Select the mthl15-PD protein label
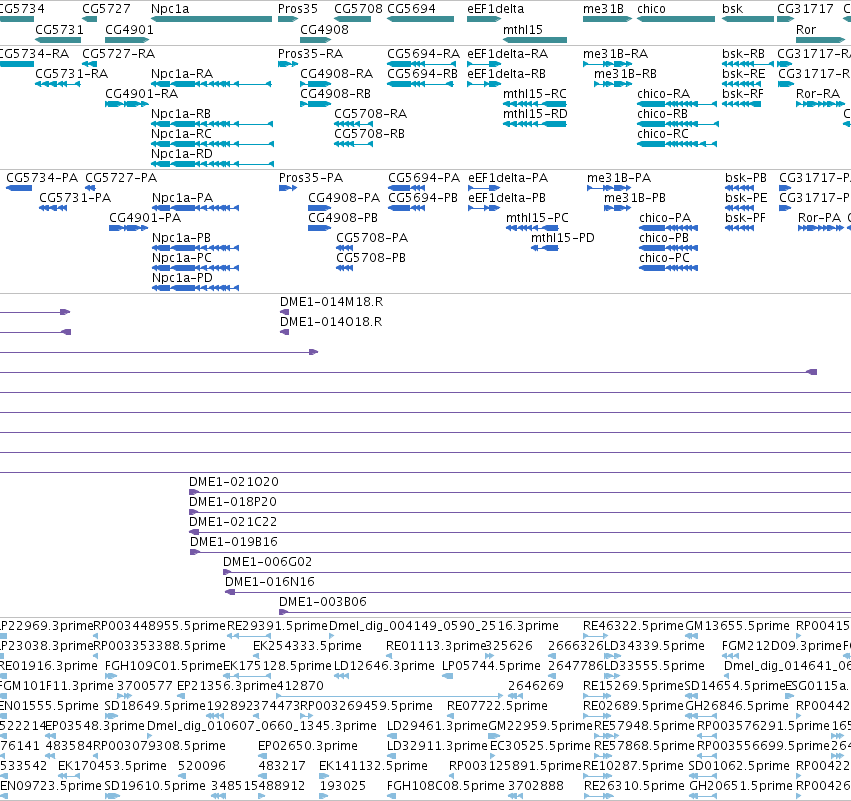851x801 pixels. (562, 237)
